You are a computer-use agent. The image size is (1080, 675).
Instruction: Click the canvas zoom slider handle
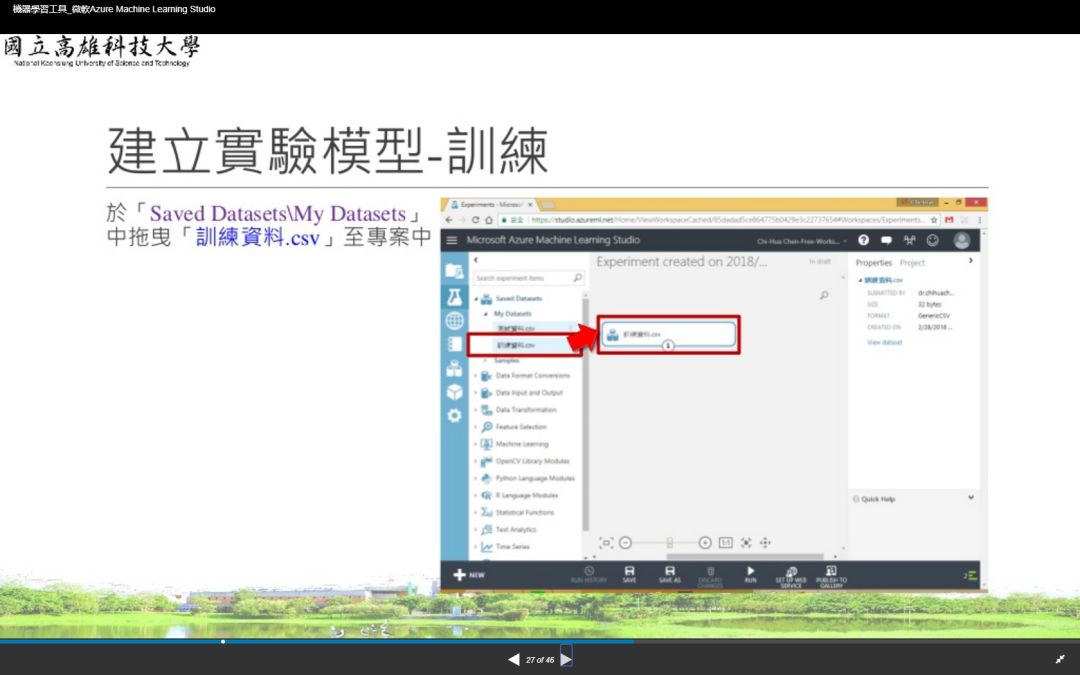pos(669,543)
